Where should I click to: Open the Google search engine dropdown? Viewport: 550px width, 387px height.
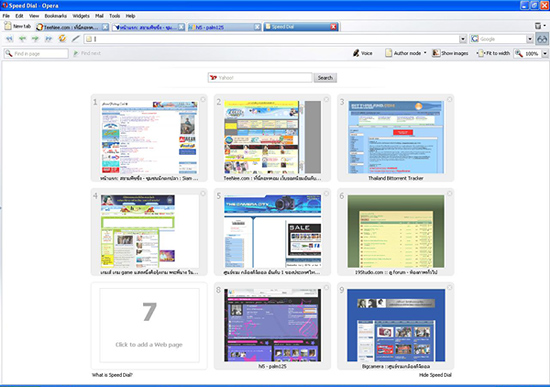(530, 39)
